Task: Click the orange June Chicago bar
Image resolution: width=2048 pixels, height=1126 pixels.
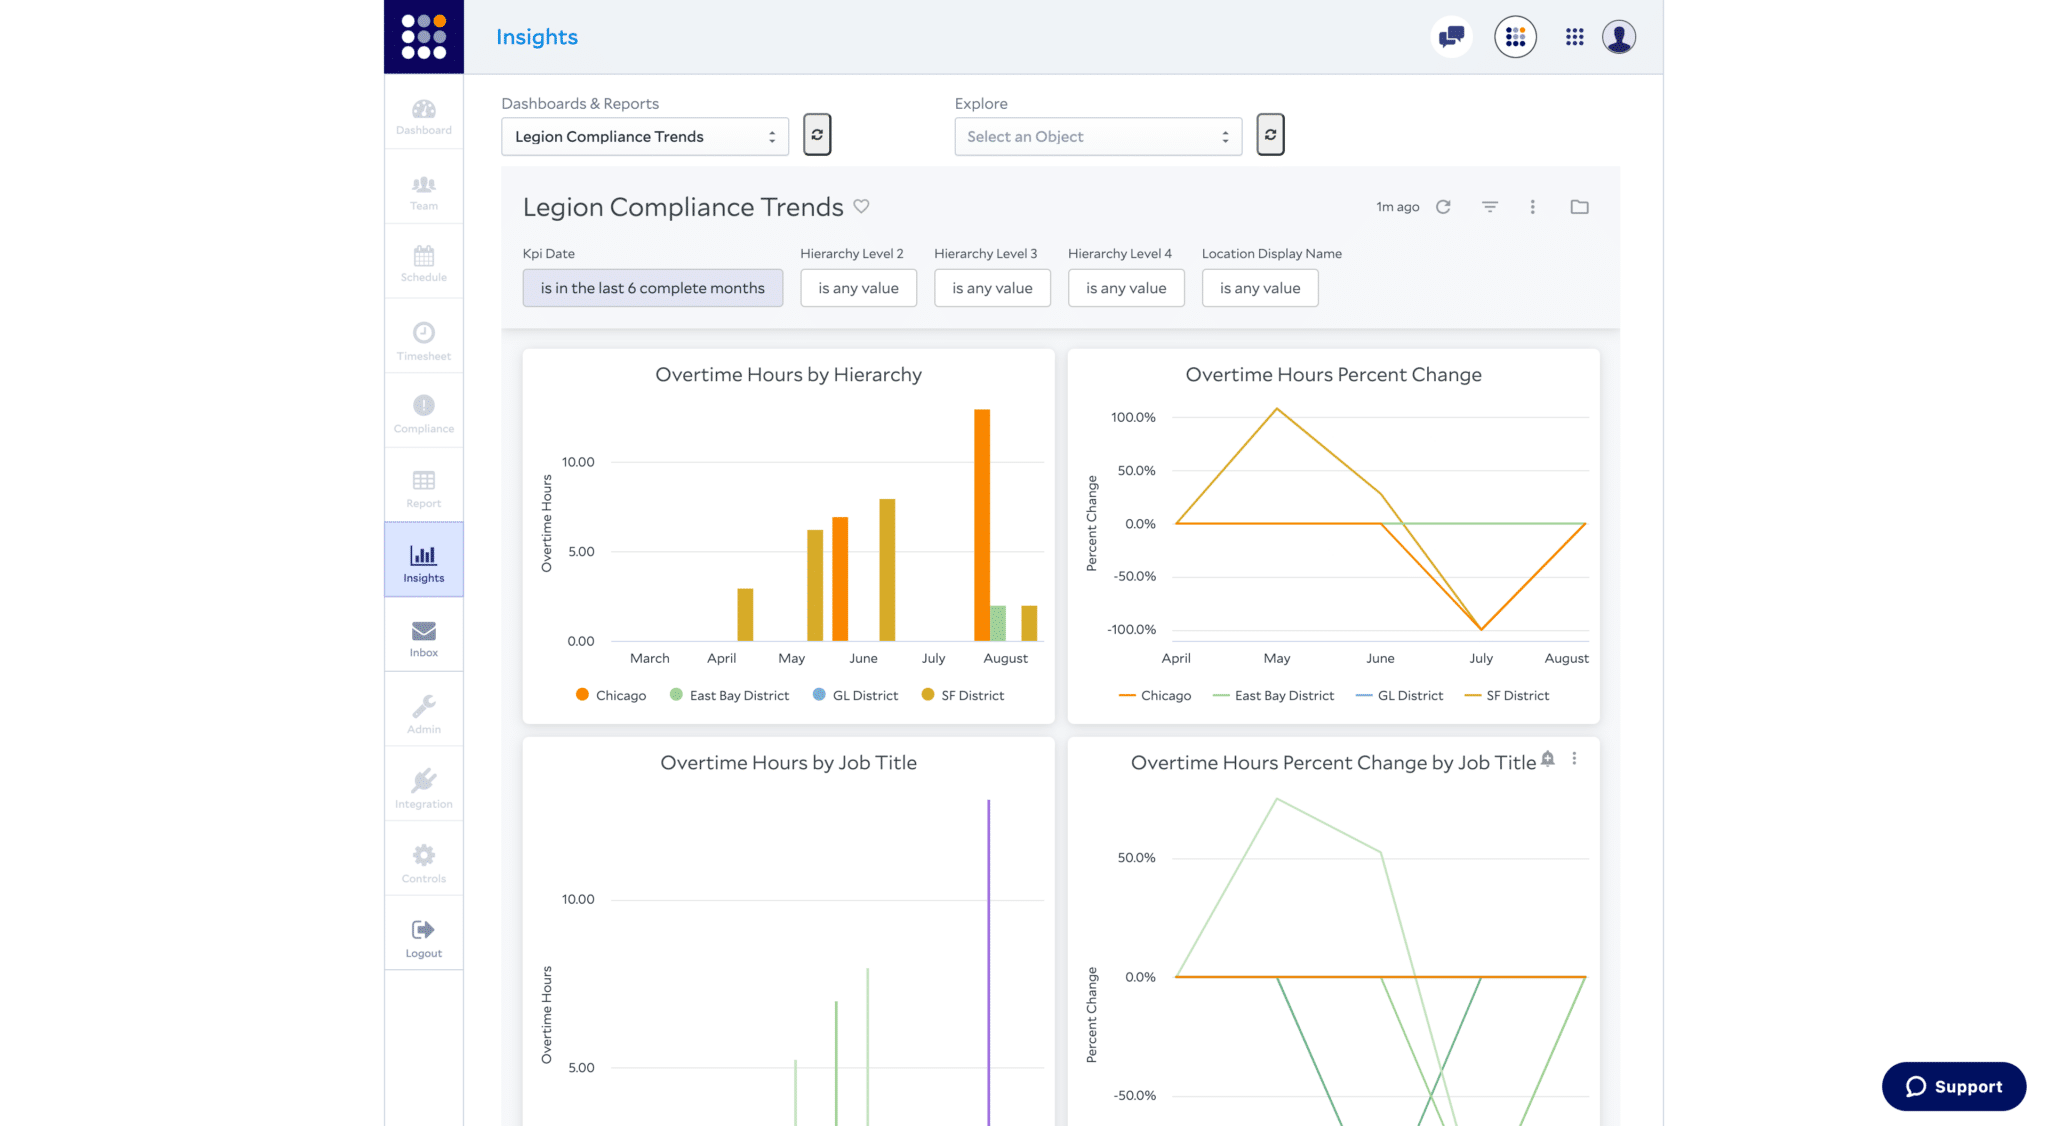Action: [840, 579]
